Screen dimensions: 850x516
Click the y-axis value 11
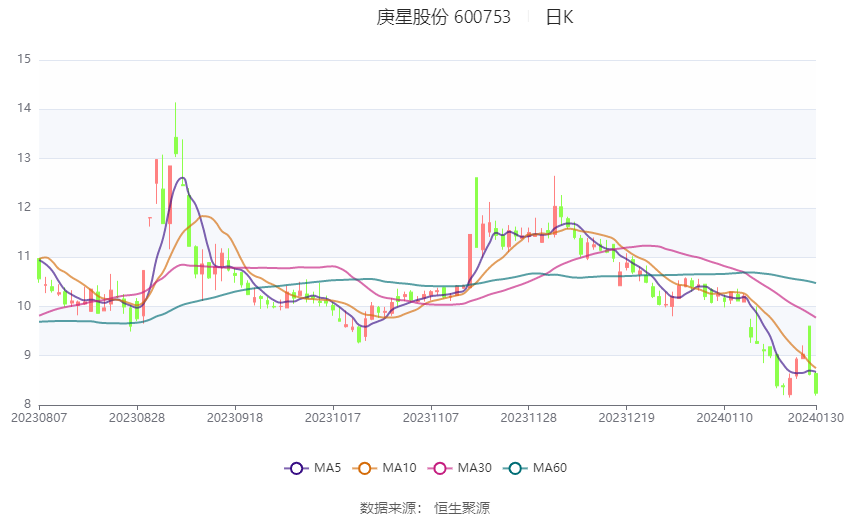[24, 256]
